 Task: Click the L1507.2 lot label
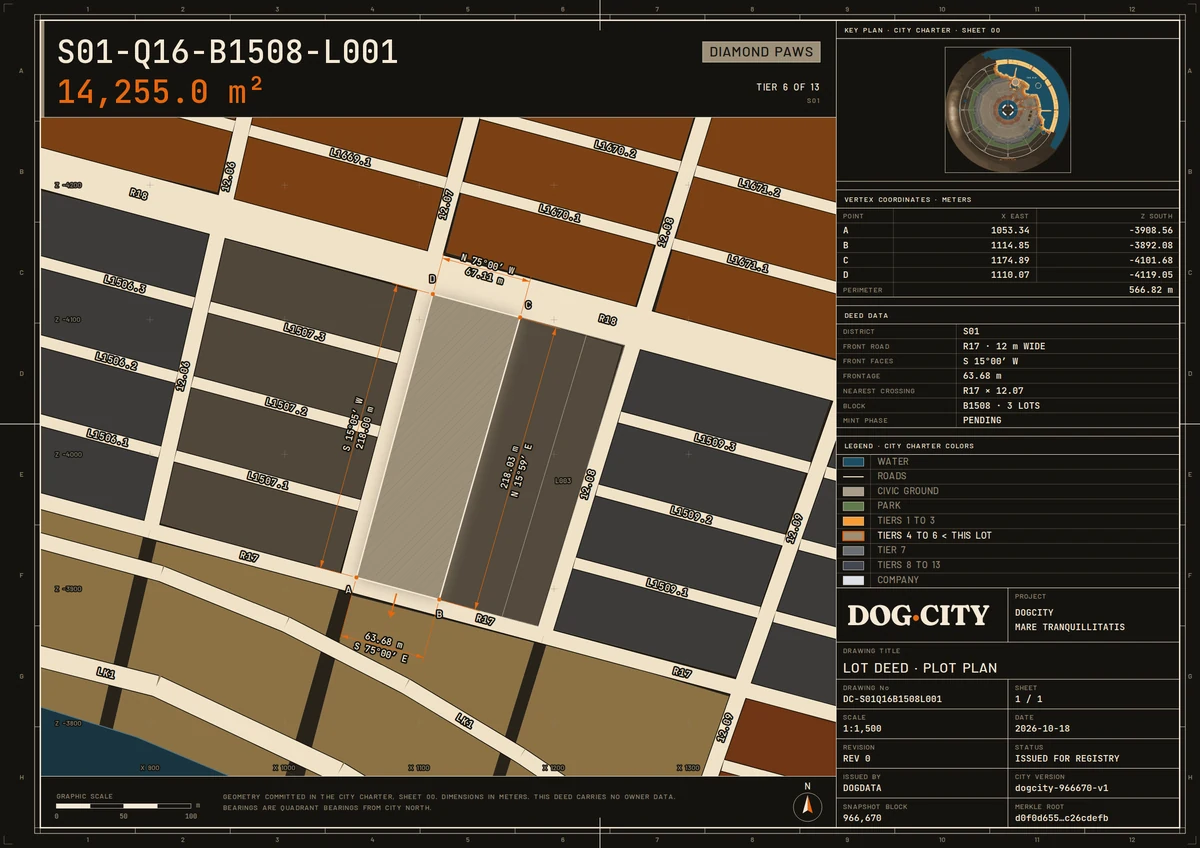[x=286, y=407]
